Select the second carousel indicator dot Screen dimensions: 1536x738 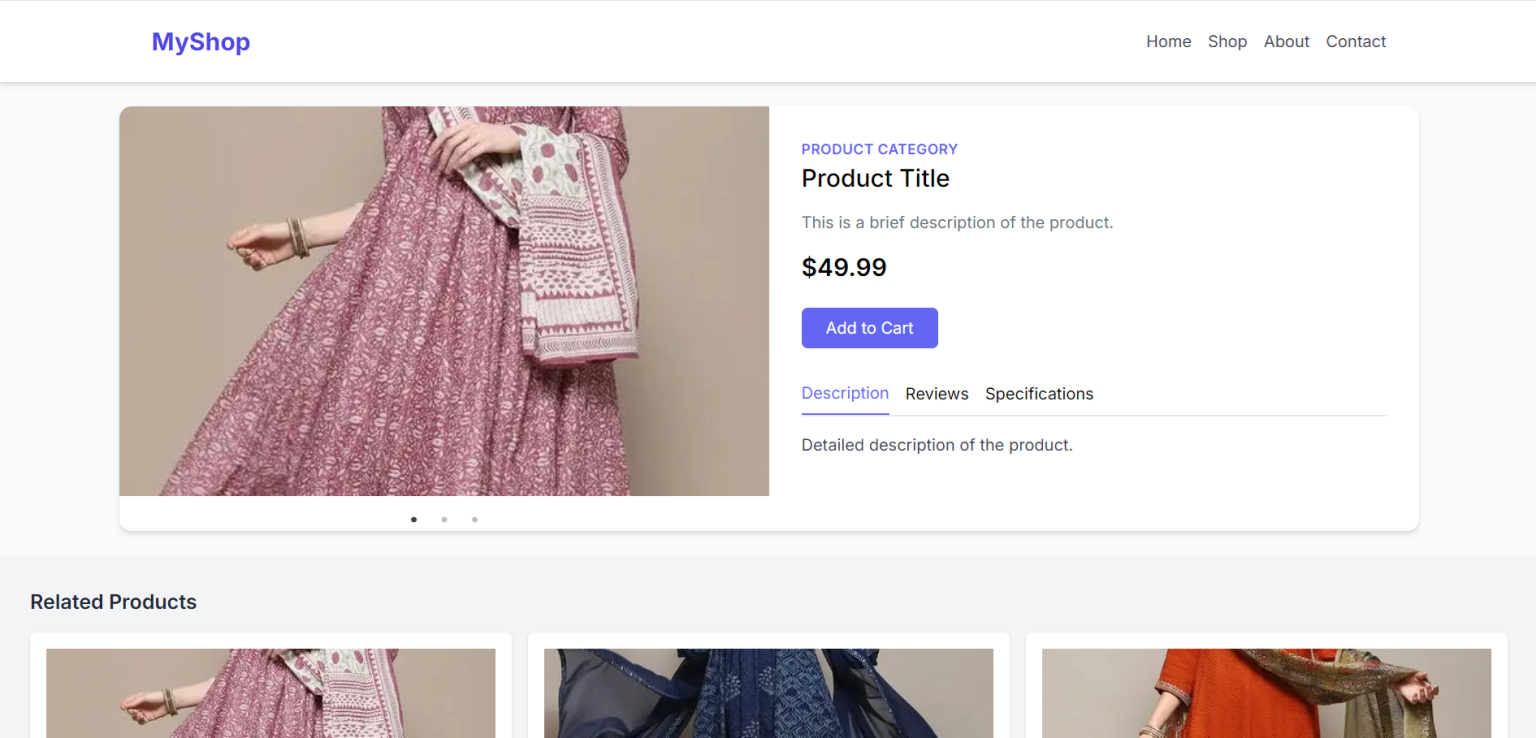443,519
